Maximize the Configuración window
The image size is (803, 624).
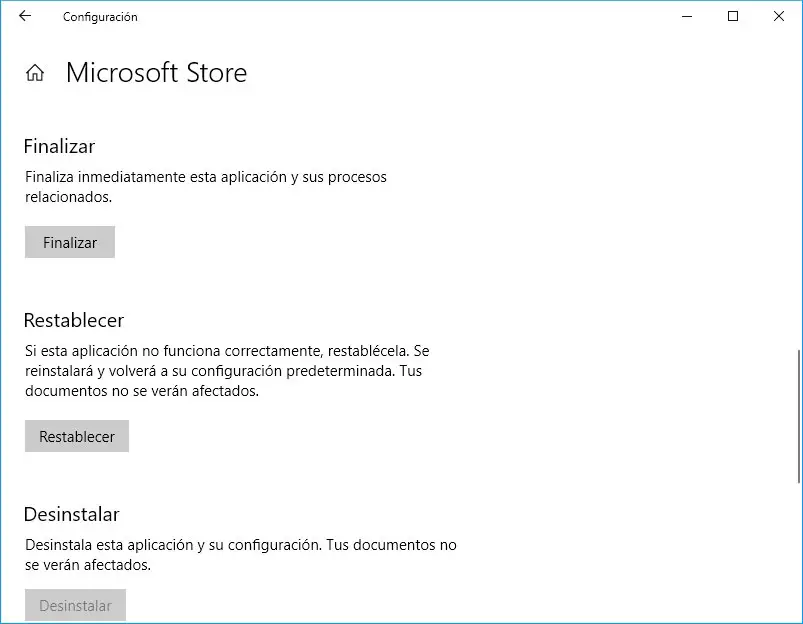pyautogui.click(x=733, y=17)
